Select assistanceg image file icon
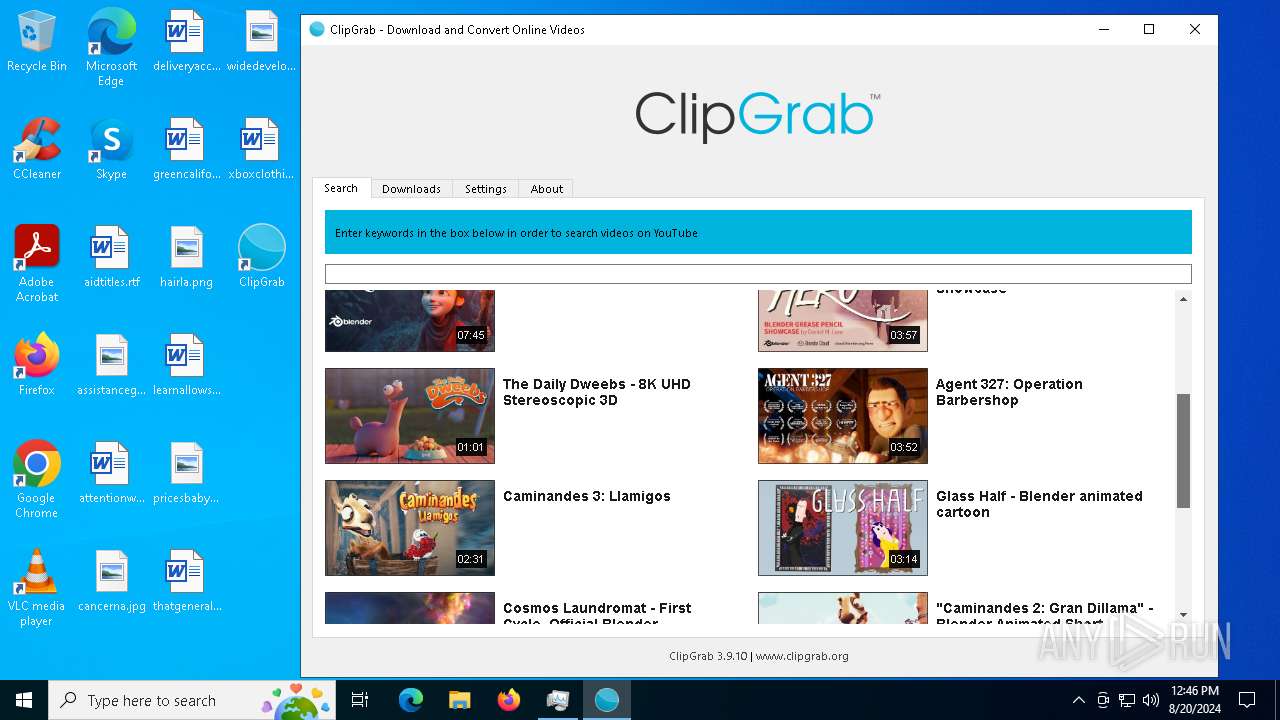Viewport: 1280px width, 720px height. pos(111,365)
